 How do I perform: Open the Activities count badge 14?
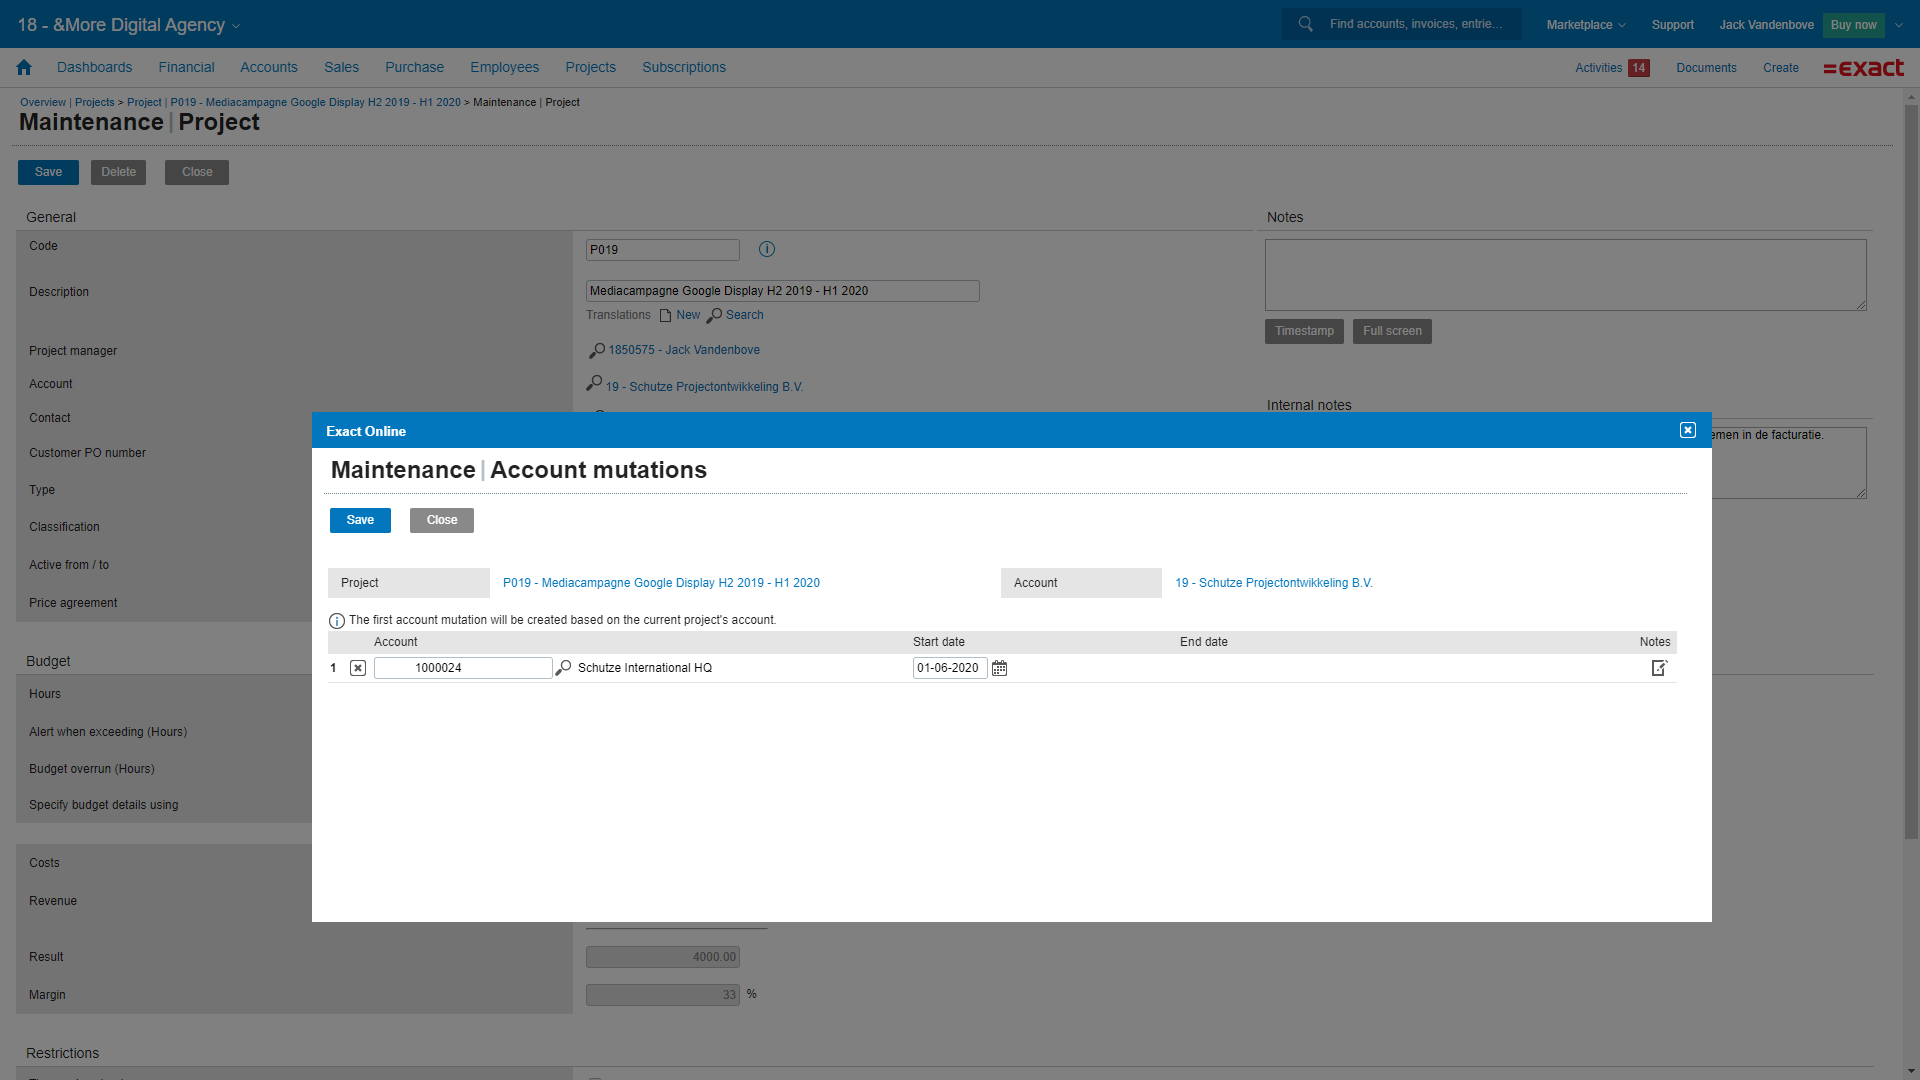pos(1639,68)
